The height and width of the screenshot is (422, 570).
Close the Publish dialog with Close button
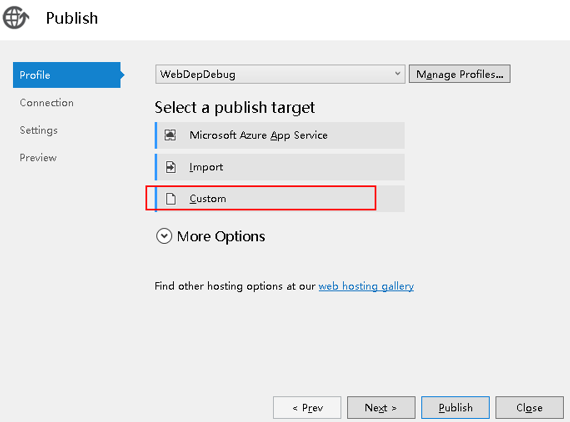point(530,407)
